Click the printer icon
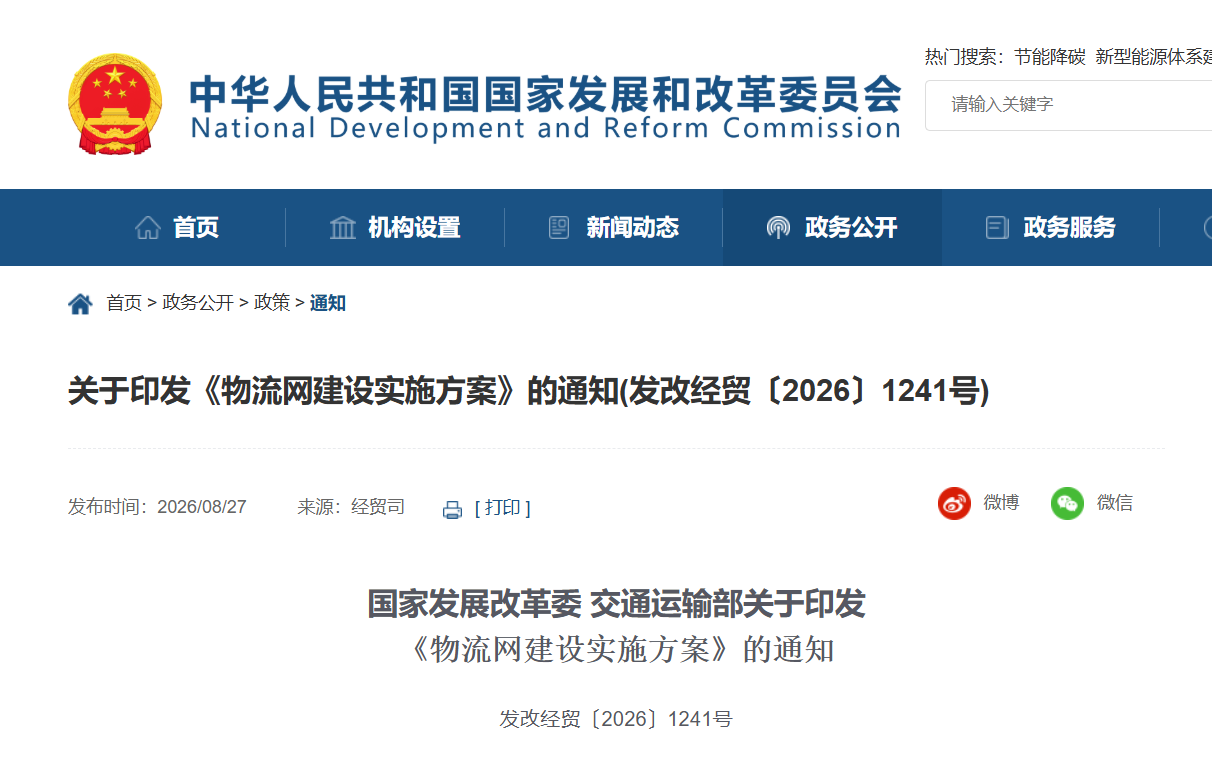Viewport: 1212px width, 769px height. click(x=452, y=509)
